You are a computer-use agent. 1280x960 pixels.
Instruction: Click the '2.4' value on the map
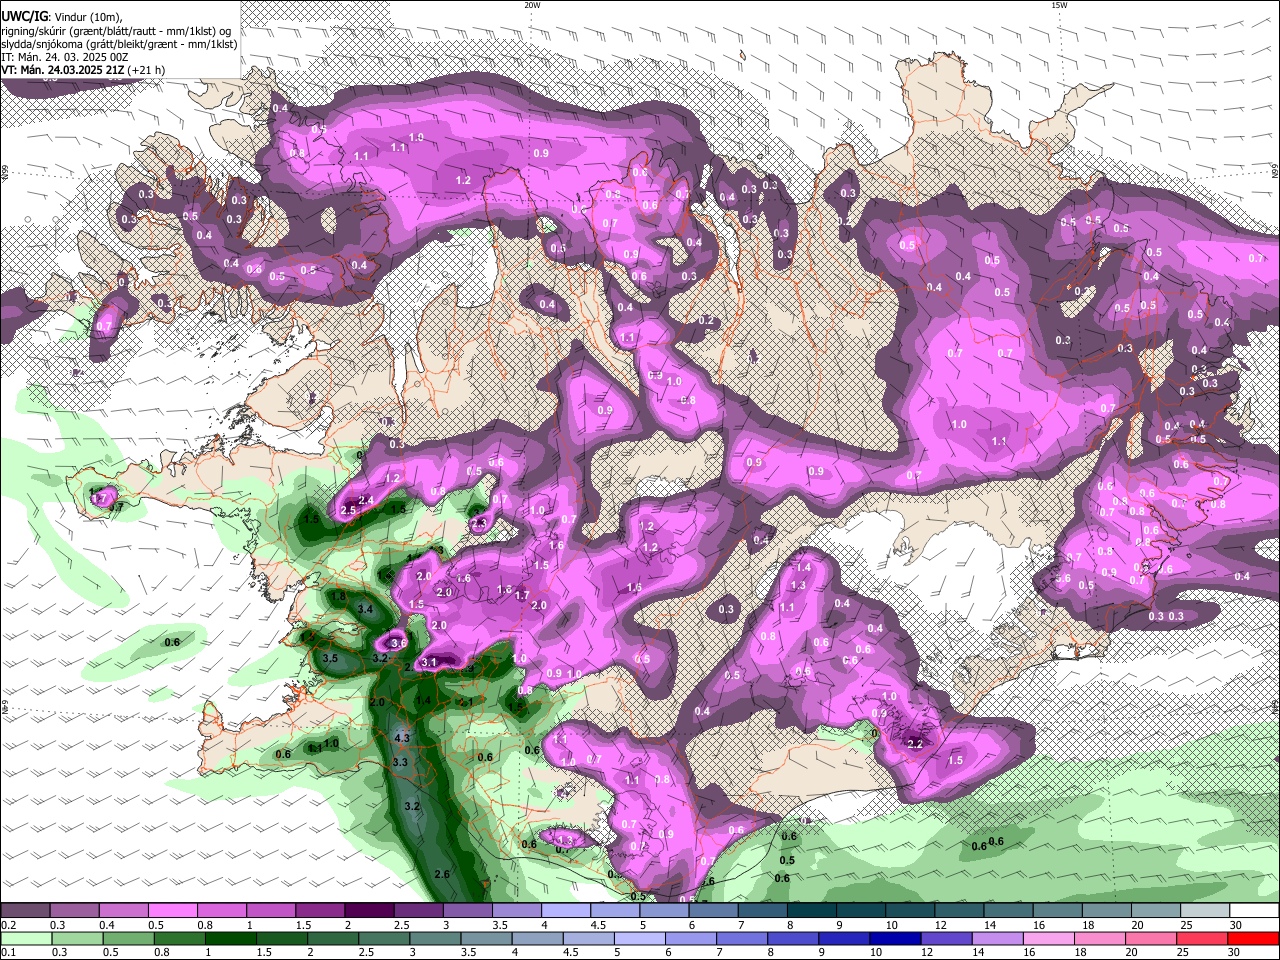coord(366,500)
